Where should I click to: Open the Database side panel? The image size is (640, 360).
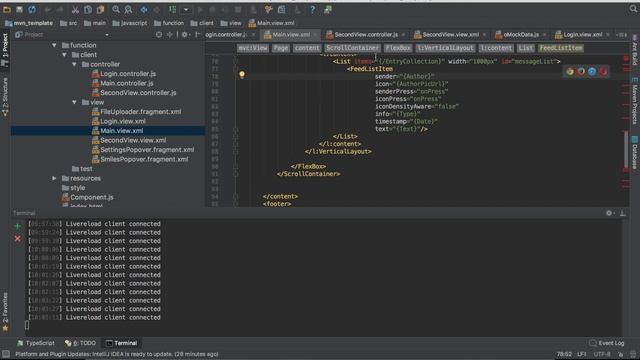[x=635, y=152]
